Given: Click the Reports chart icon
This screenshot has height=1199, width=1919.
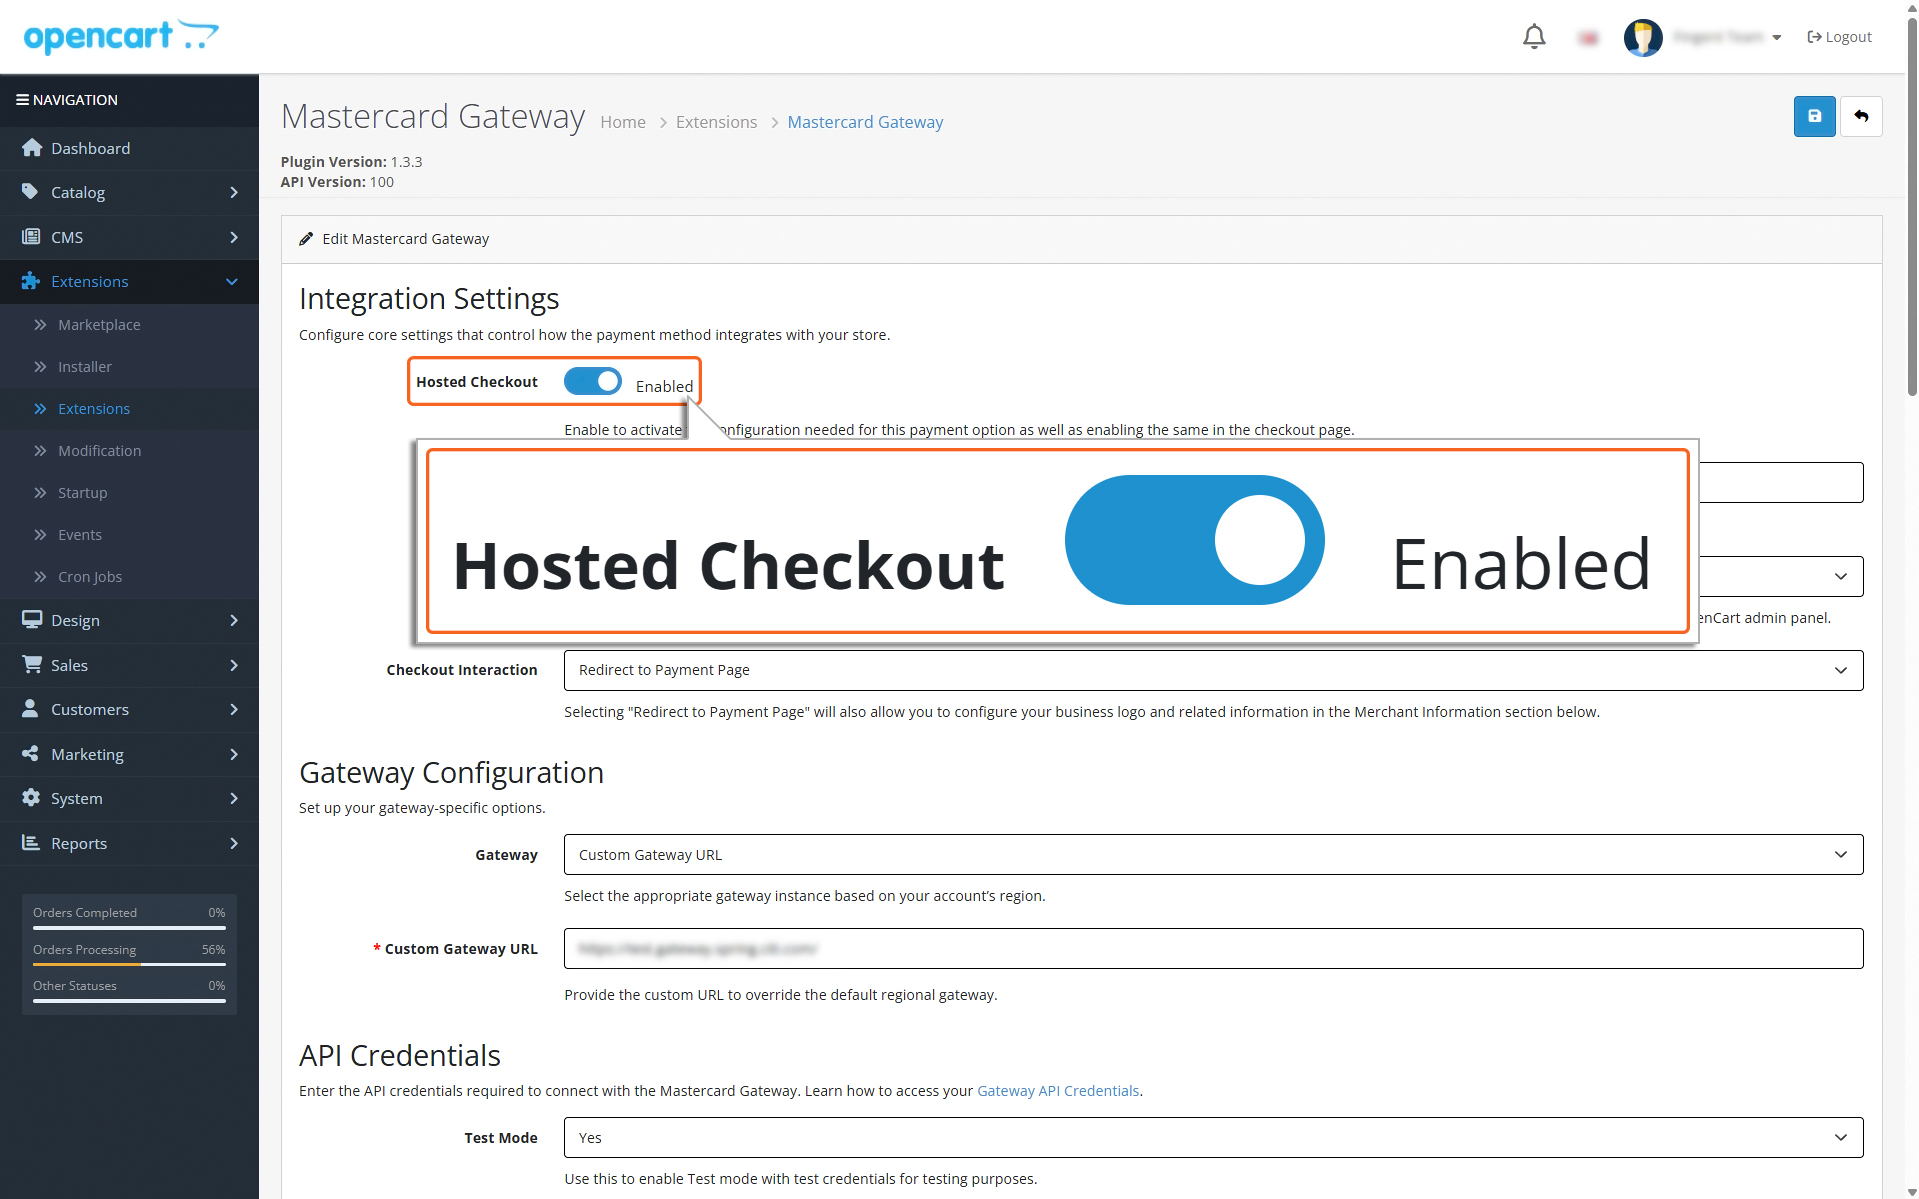Looking at the screenshot, I should (31, 842).
